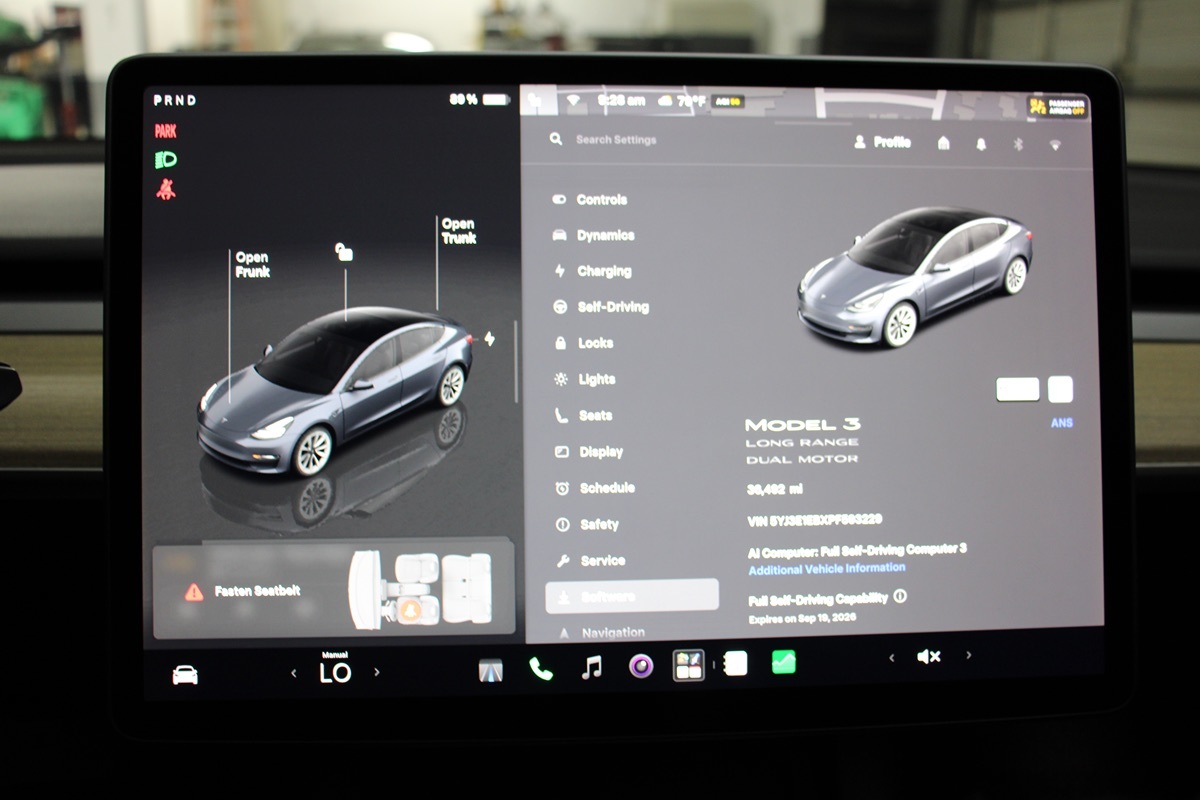
Task: Tap the passenger airbag off indicator
Action: pyautogui.click(x=1057, y=106)
